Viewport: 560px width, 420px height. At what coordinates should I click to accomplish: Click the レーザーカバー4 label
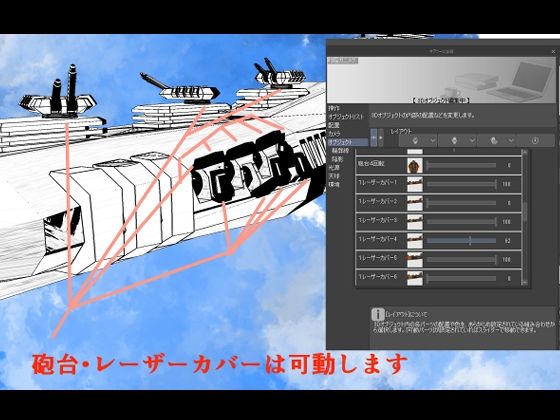point(377,239)
